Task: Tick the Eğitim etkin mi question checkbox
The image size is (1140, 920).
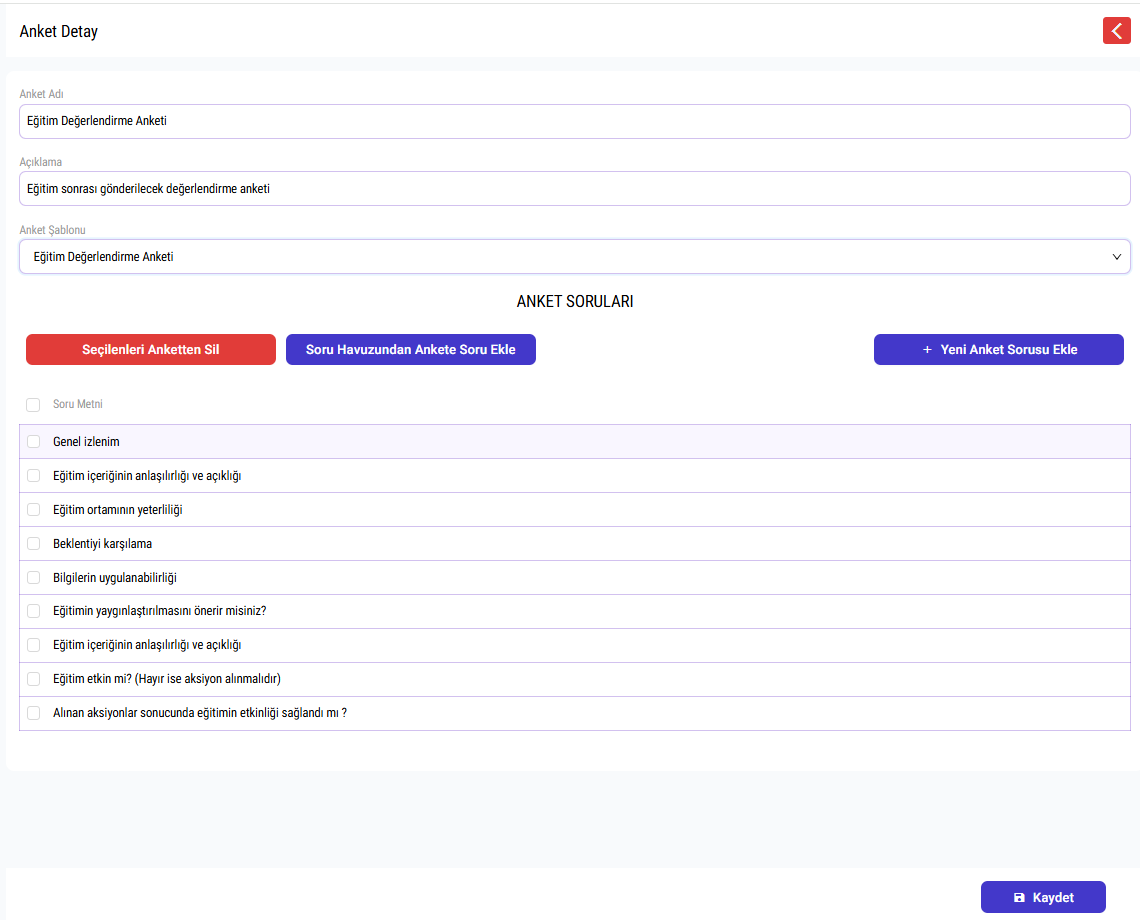Action: (33, 679)
